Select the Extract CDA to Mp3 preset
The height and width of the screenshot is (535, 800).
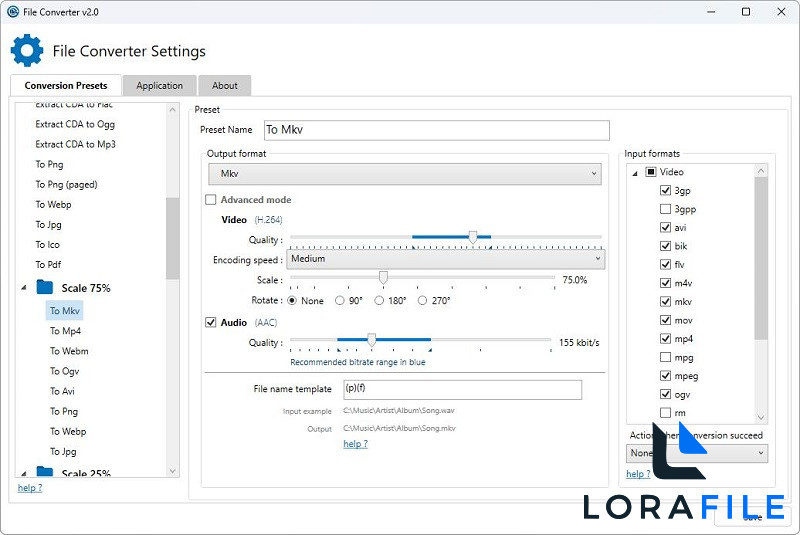(76, 144)
